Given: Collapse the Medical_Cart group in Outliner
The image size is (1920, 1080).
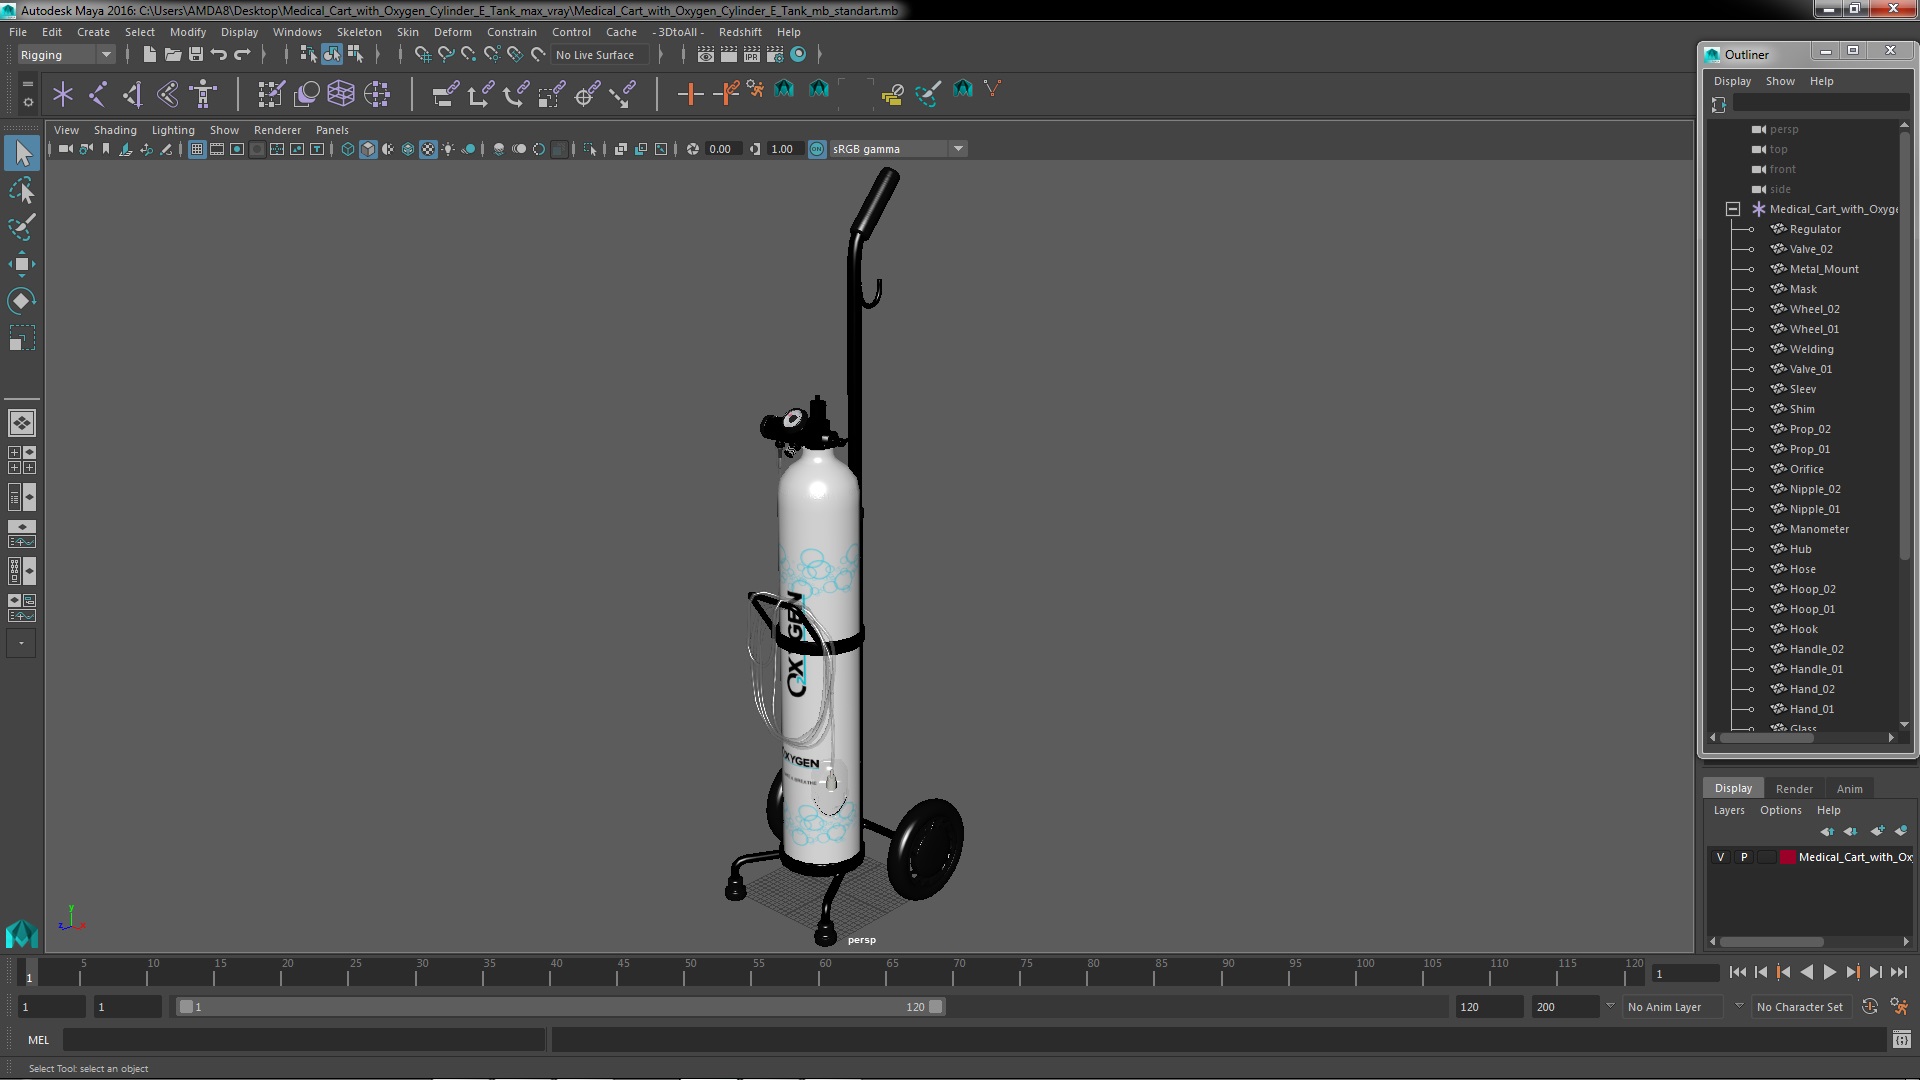Looking at the screenshot, I should tap(1733, 209).
